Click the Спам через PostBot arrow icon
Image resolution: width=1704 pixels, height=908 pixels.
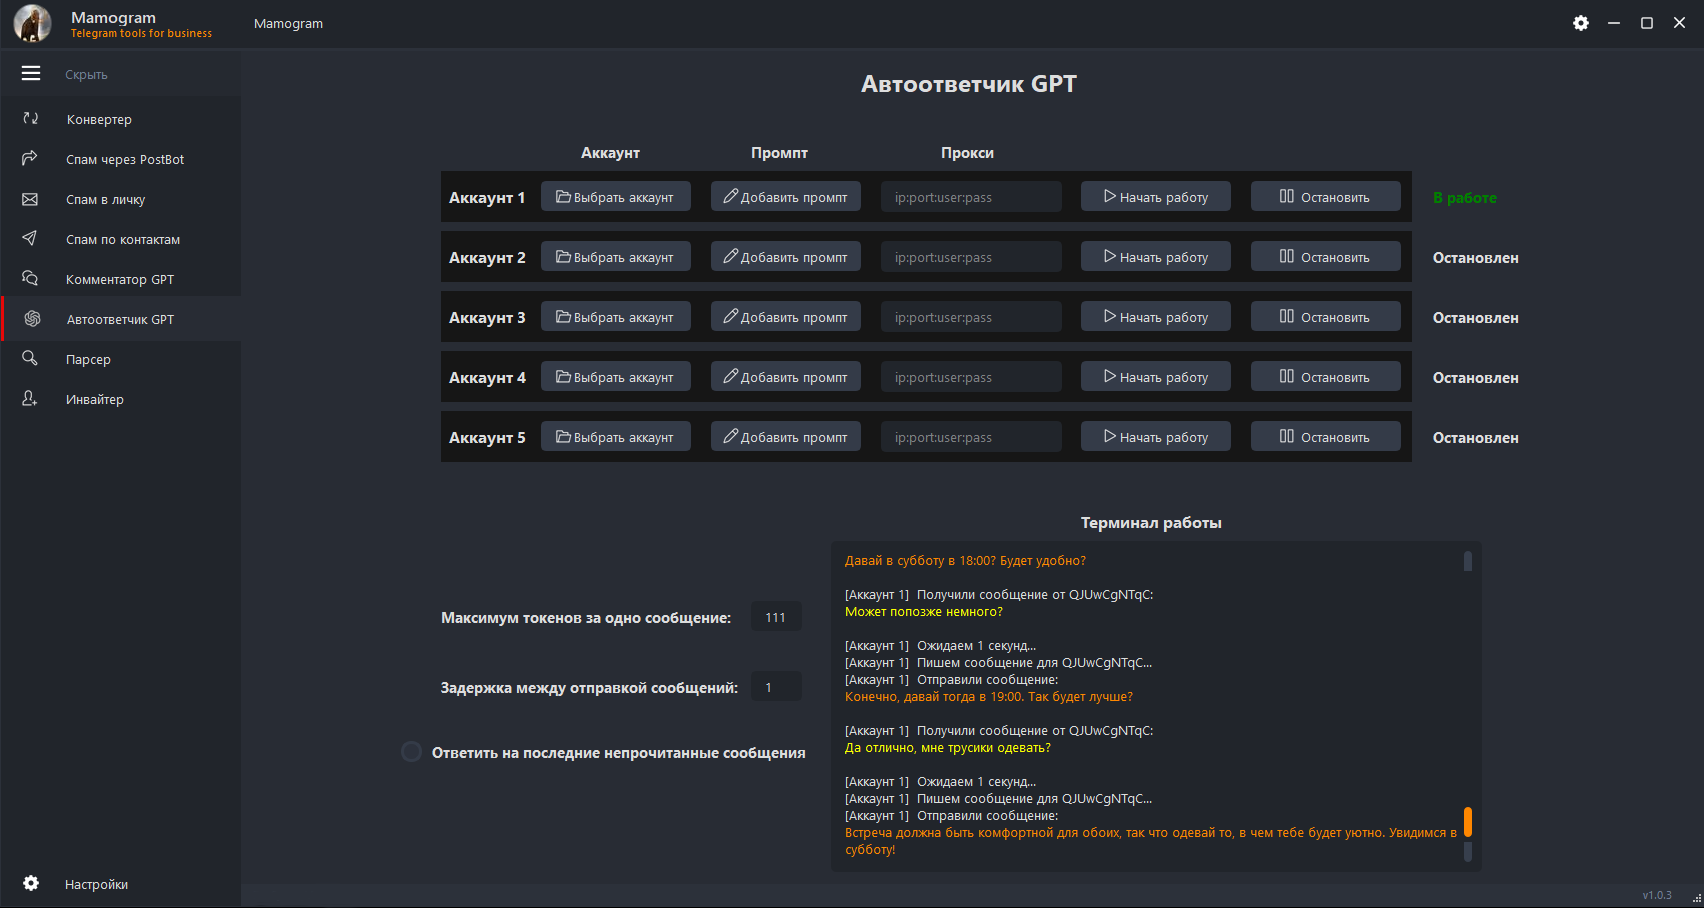click(x=30, y=159)
